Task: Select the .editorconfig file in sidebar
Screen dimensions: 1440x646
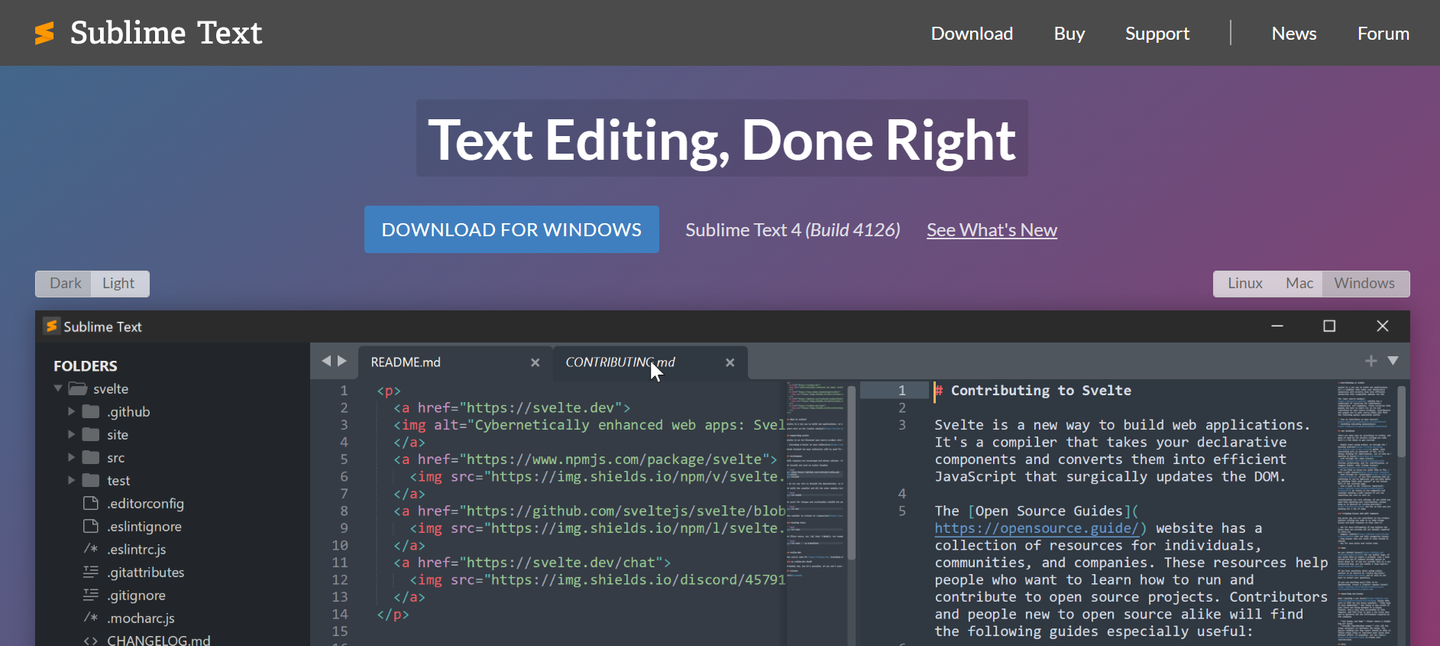Action: point(145,503)
